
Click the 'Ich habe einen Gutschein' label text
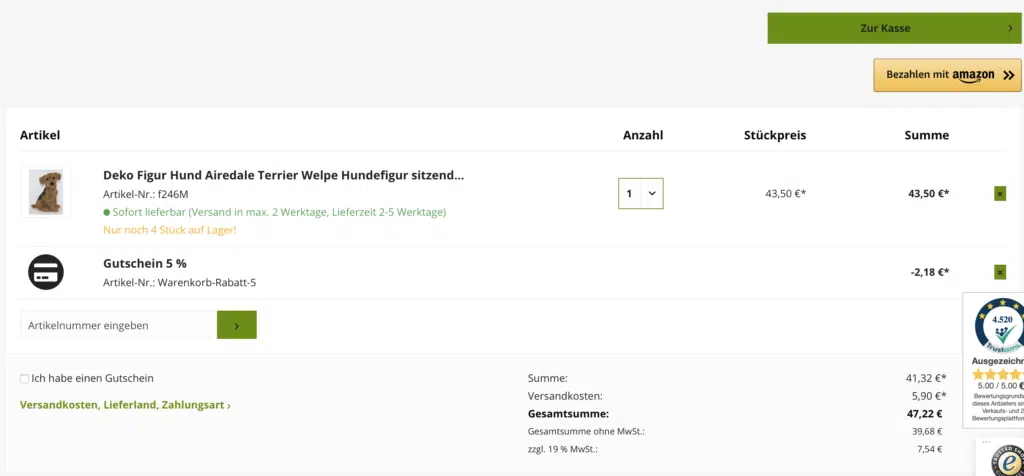(93, 379)
